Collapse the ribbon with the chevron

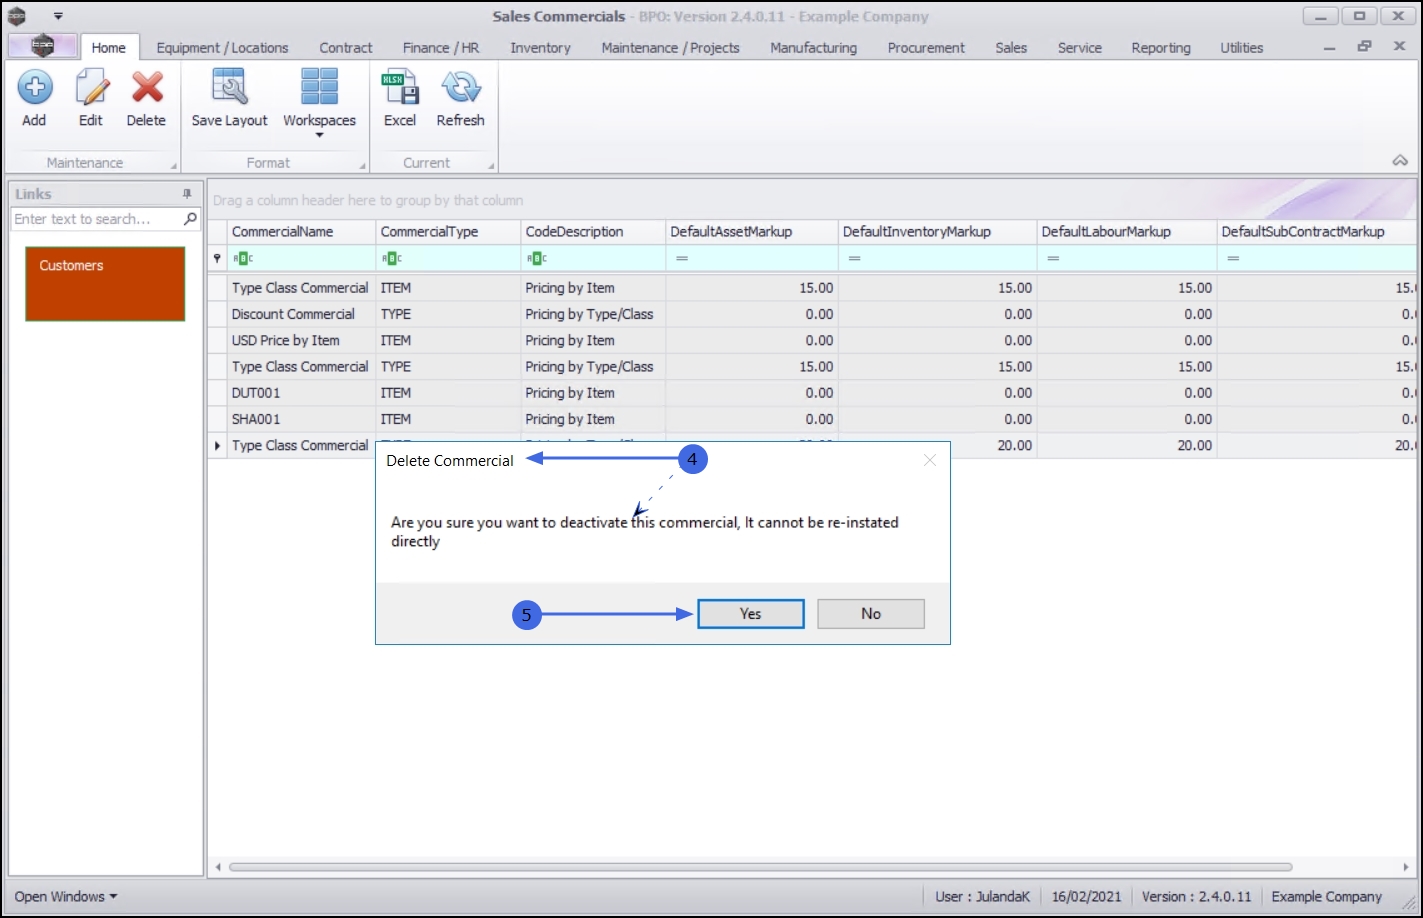tap(1400, 161)
